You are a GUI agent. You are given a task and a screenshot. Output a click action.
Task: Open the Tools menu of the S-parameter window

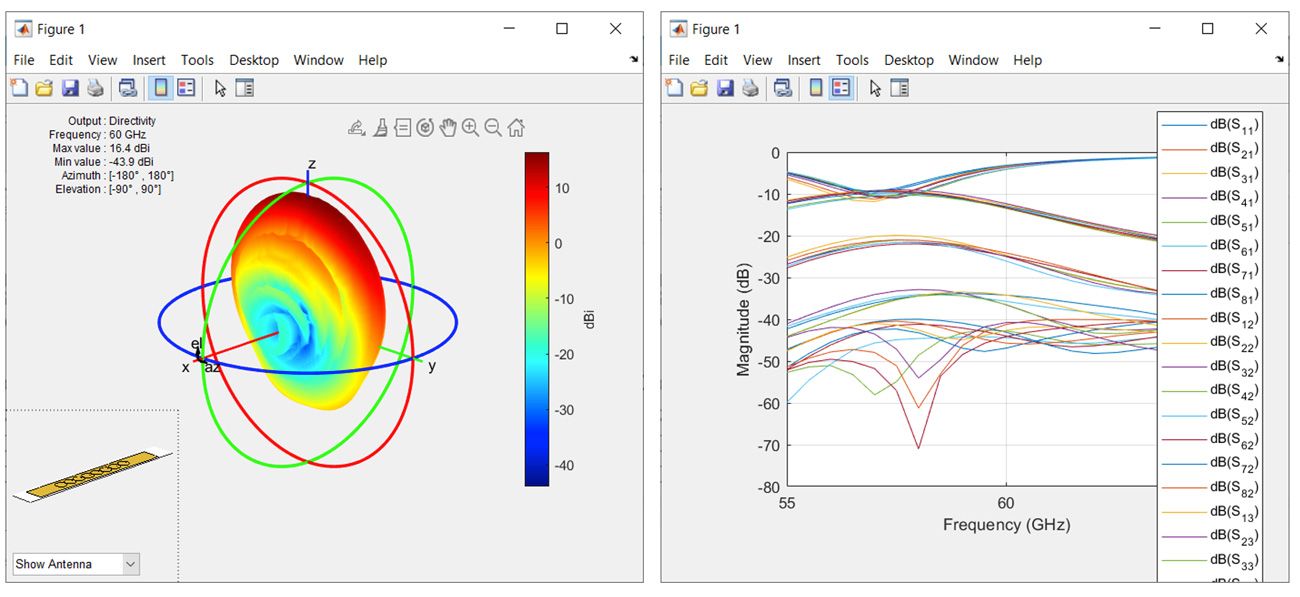pos(852,60)
